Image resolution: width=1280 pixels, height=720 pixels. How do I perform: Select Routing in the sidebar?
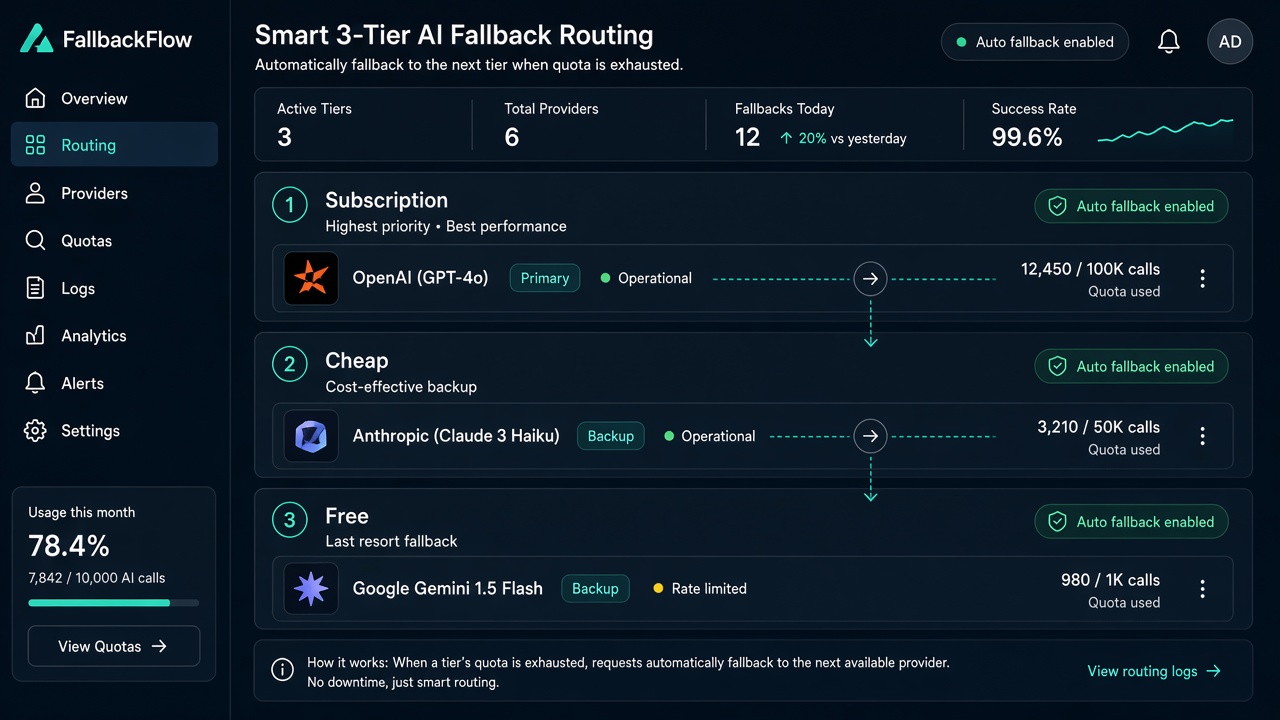[114, 145]
